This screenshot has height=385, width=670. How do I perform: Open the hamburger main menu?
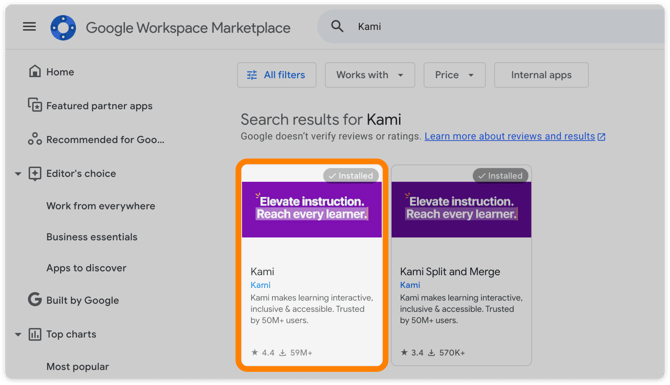[x=29, y=26]
